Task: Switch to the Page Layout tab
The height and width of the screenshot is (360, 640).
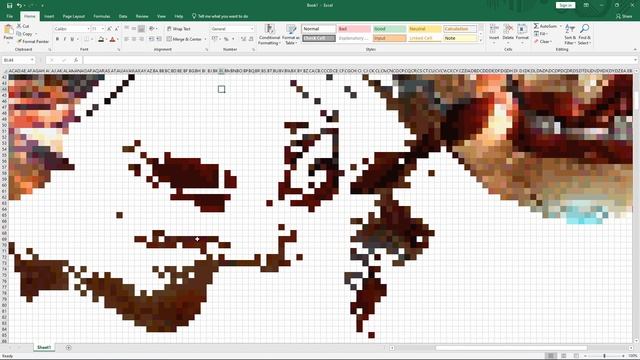Action: pos(73,16)
